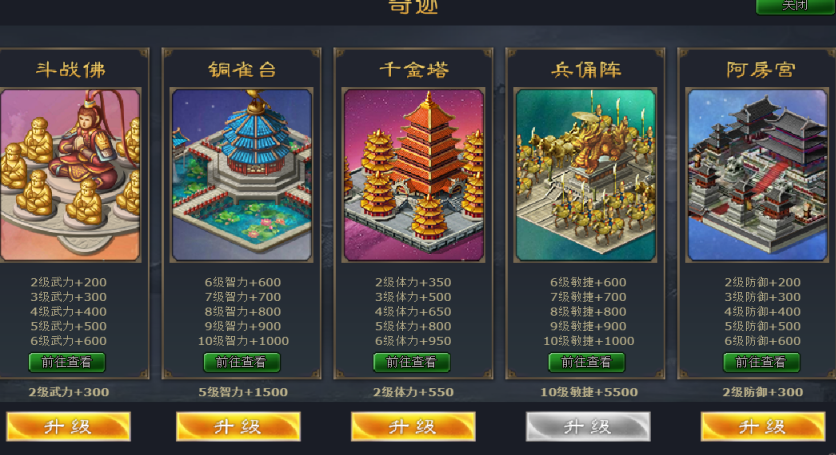Click the greyed-out 升级 for 兵俑阵
Screen dimensions: 836x455
click(x=588, y=426)
